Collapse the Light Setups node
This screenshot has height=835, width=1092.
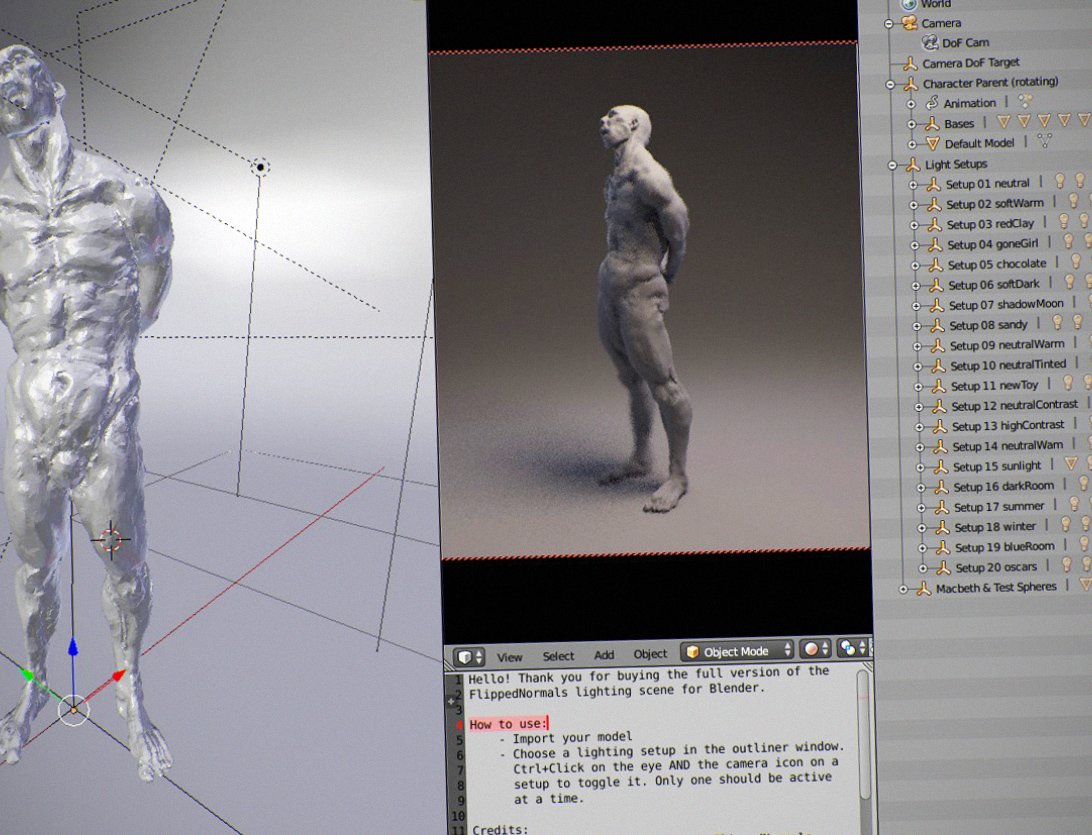click(x=892, y=165)
